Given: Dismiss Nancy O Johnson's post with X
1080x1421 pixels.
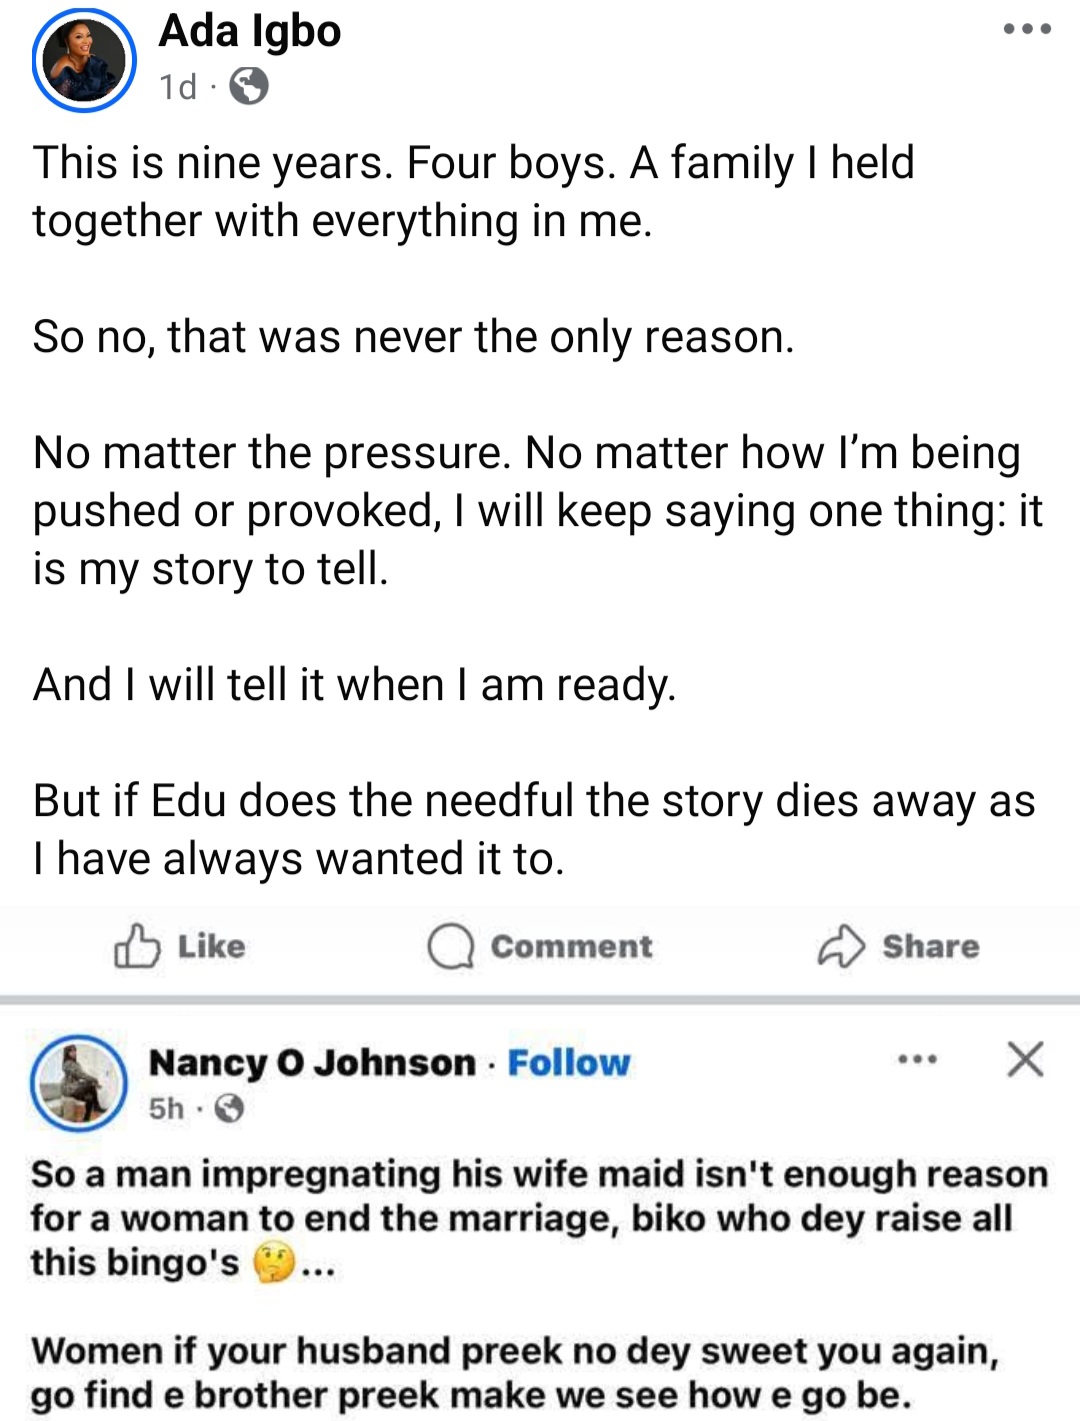Looking at the screenshot, I should click(x=1025, y=1059).
